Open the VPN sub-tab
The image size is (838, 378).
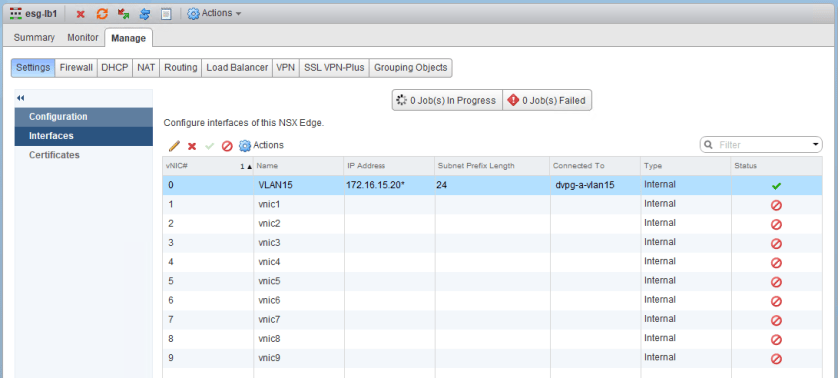click(x=286, y=68)
